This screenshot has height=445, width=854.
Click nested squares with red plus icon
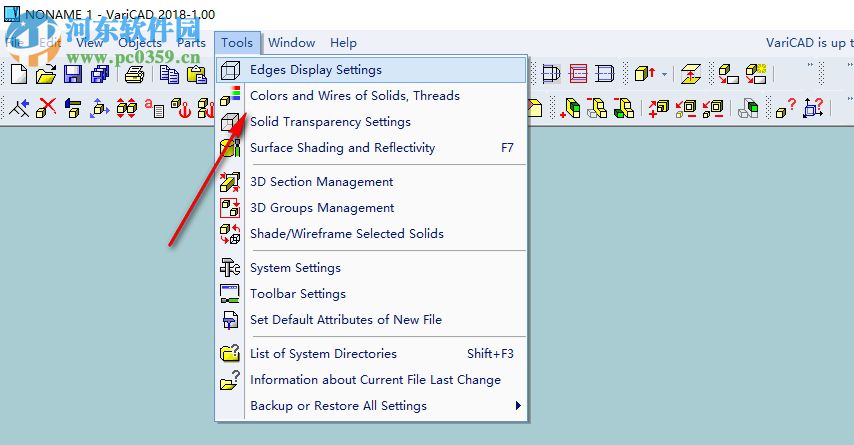point(658,108)
